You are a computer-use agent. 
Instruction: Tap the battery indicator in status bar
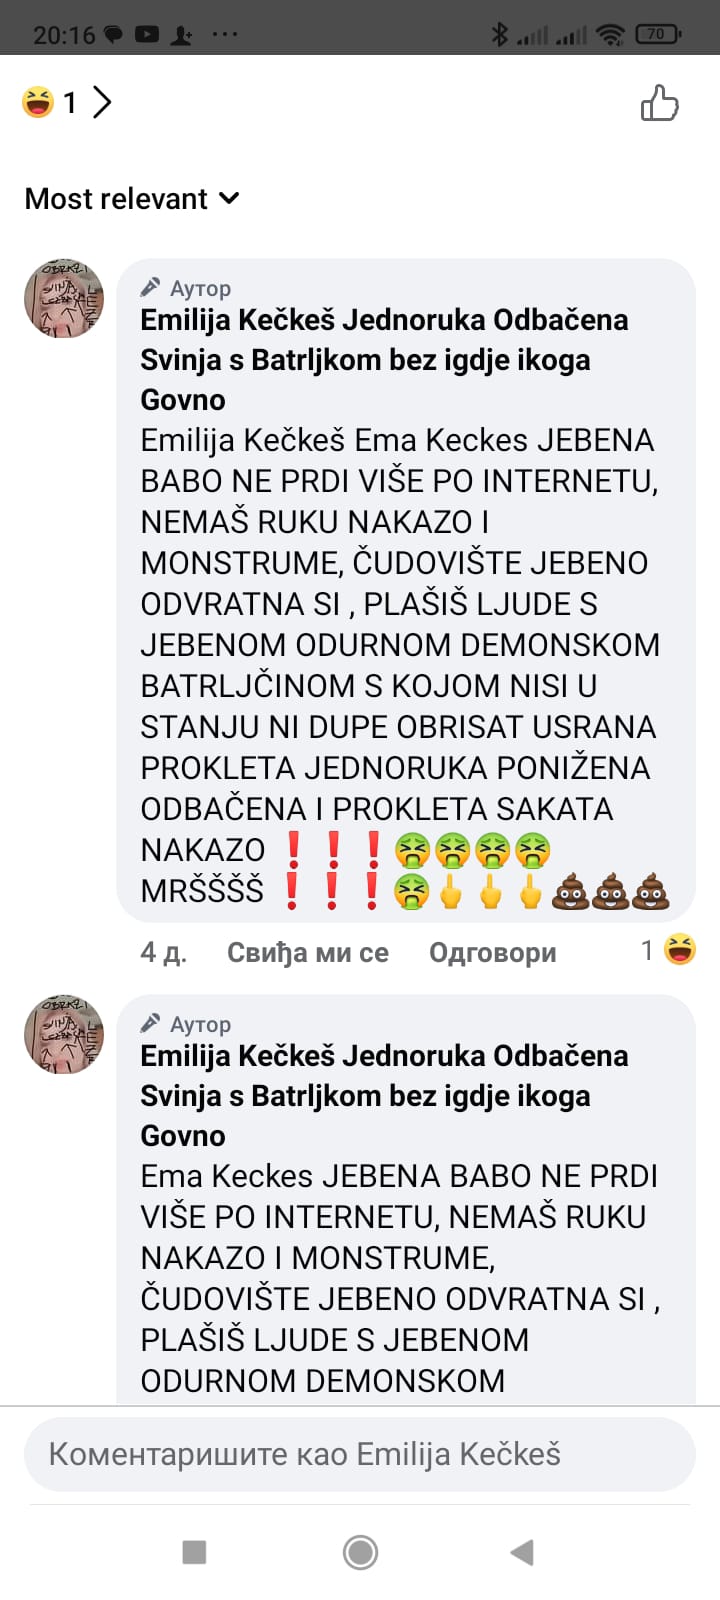(x=658, y=34)
